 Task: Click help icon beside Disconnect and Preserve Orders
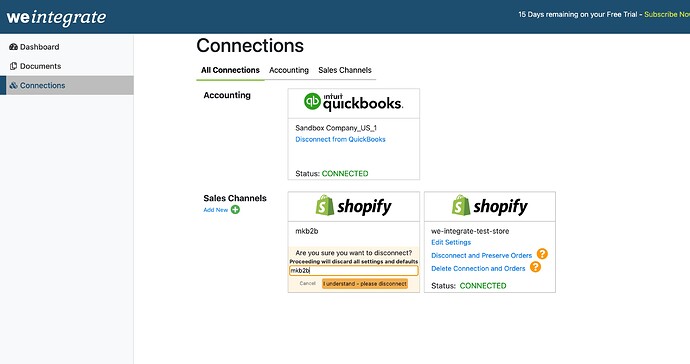[x=542, y=254]
